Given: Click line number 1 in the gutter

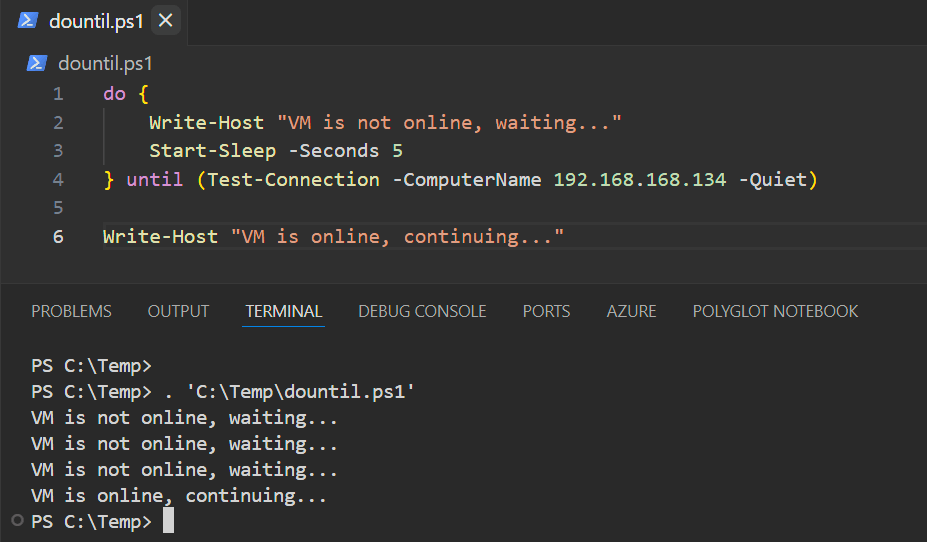Looking at the screenshot, I should tap(58, 94).
